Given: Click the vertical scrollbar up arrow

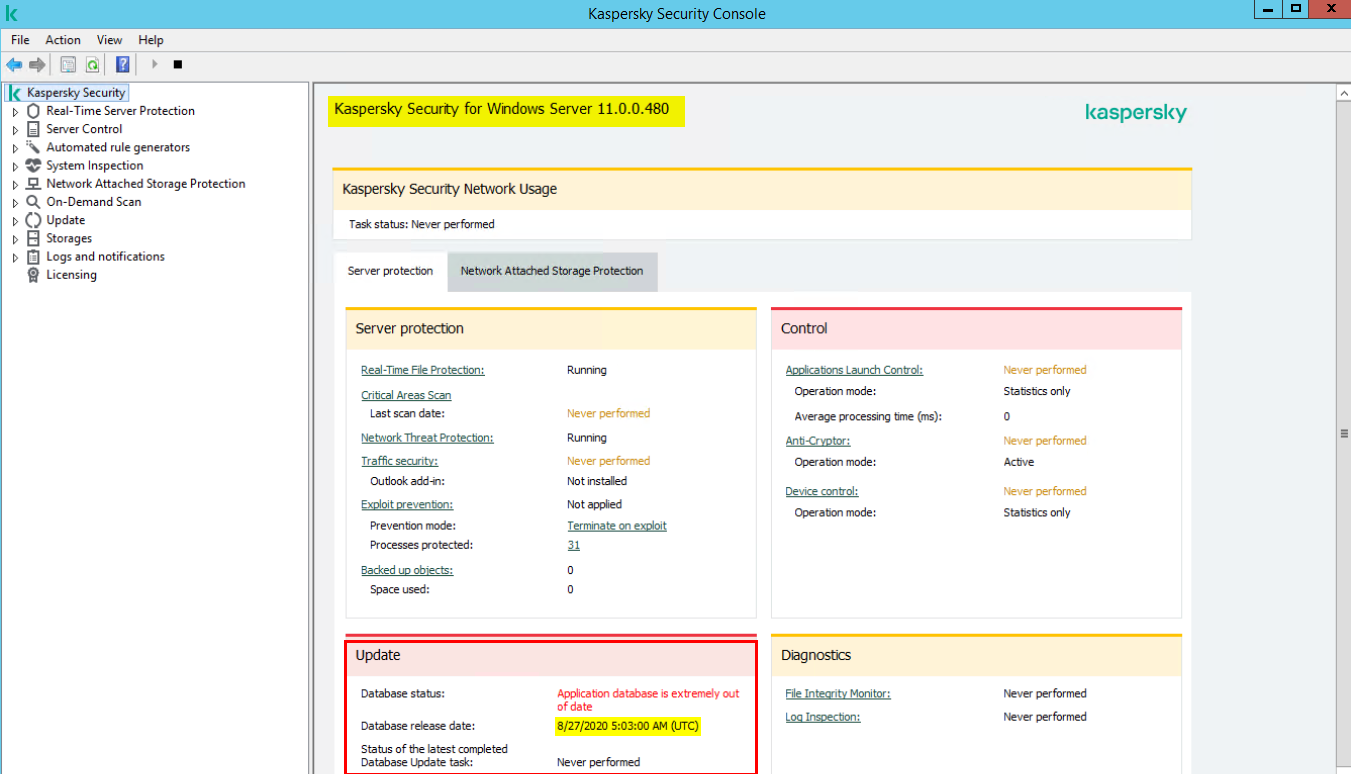Looking at the screenshot, I should tap(1343, 92).
